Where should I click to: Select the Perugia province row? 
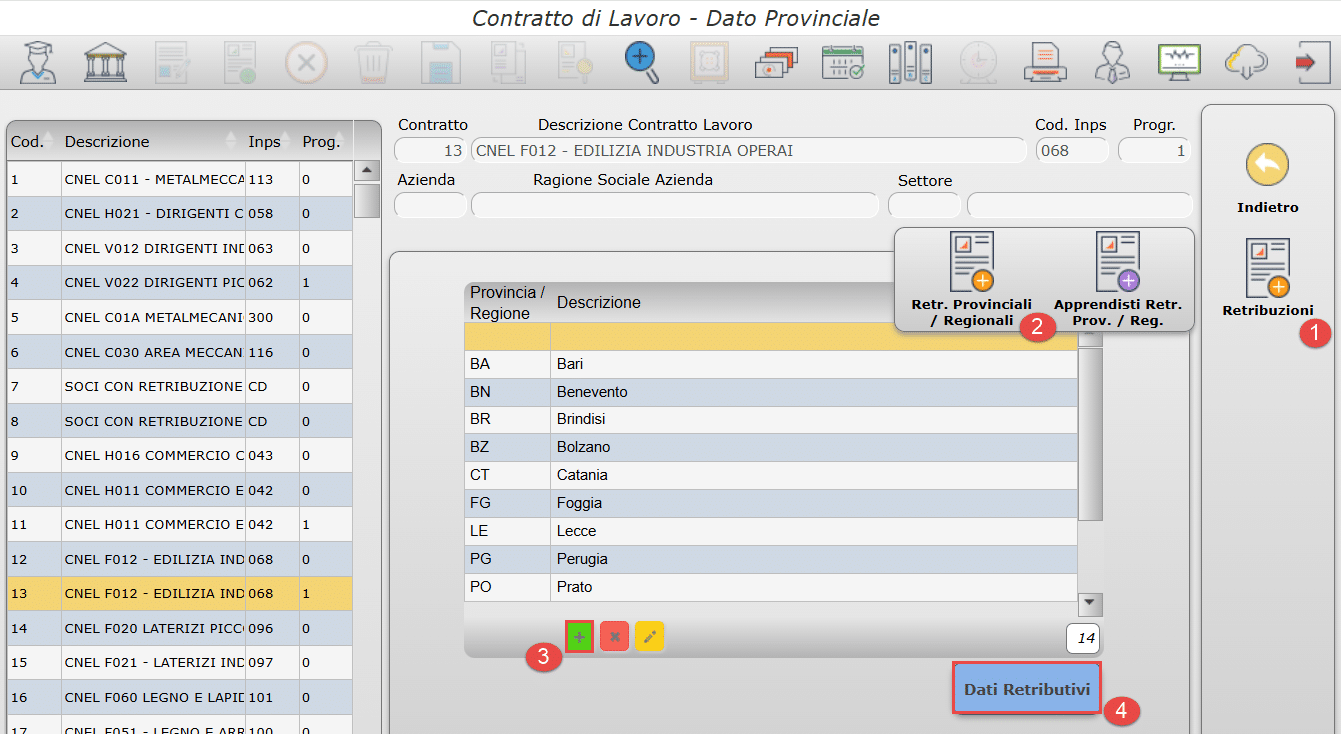coord(771,559)
